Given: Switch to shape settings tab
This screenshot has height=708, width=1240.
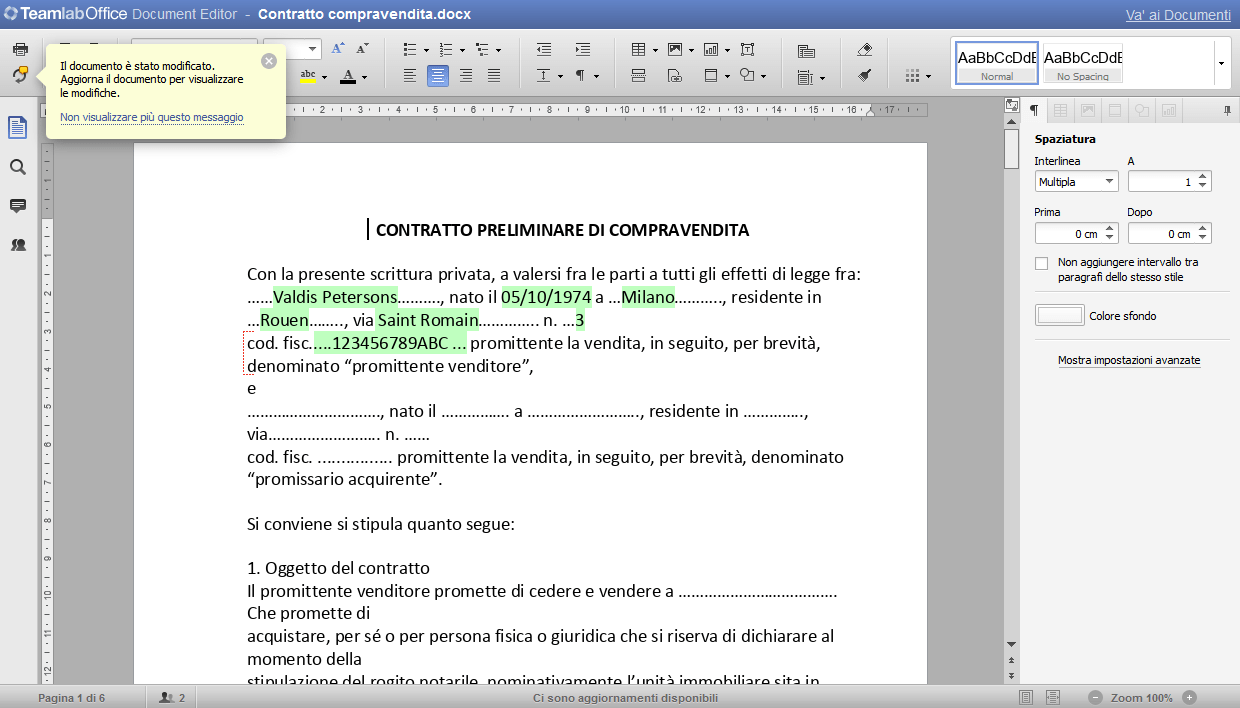Looking at the screenshot, I should click(1141, 110).
